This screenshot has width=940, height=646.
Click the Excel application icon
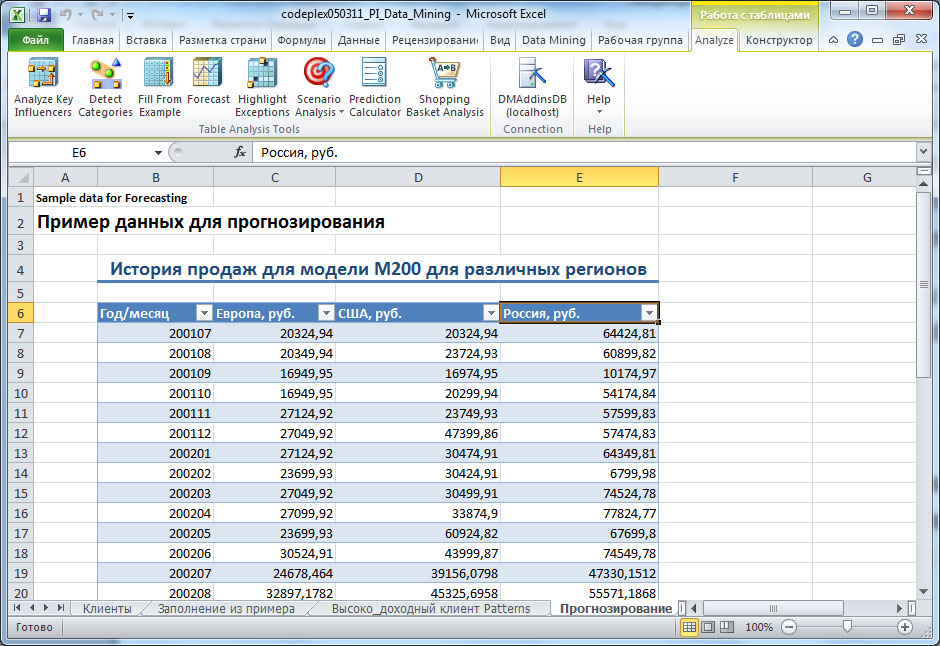17,14
